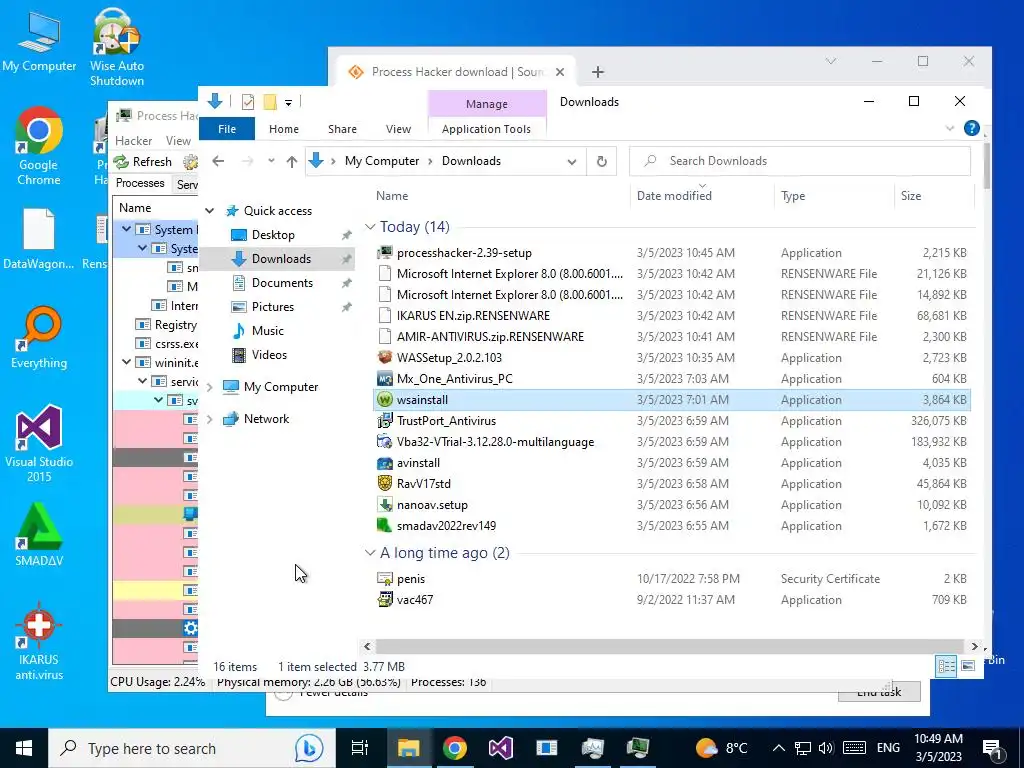Sort files by Type column header
The image size is (1024, 768).
pyautogui.click(x=793, y=196)
